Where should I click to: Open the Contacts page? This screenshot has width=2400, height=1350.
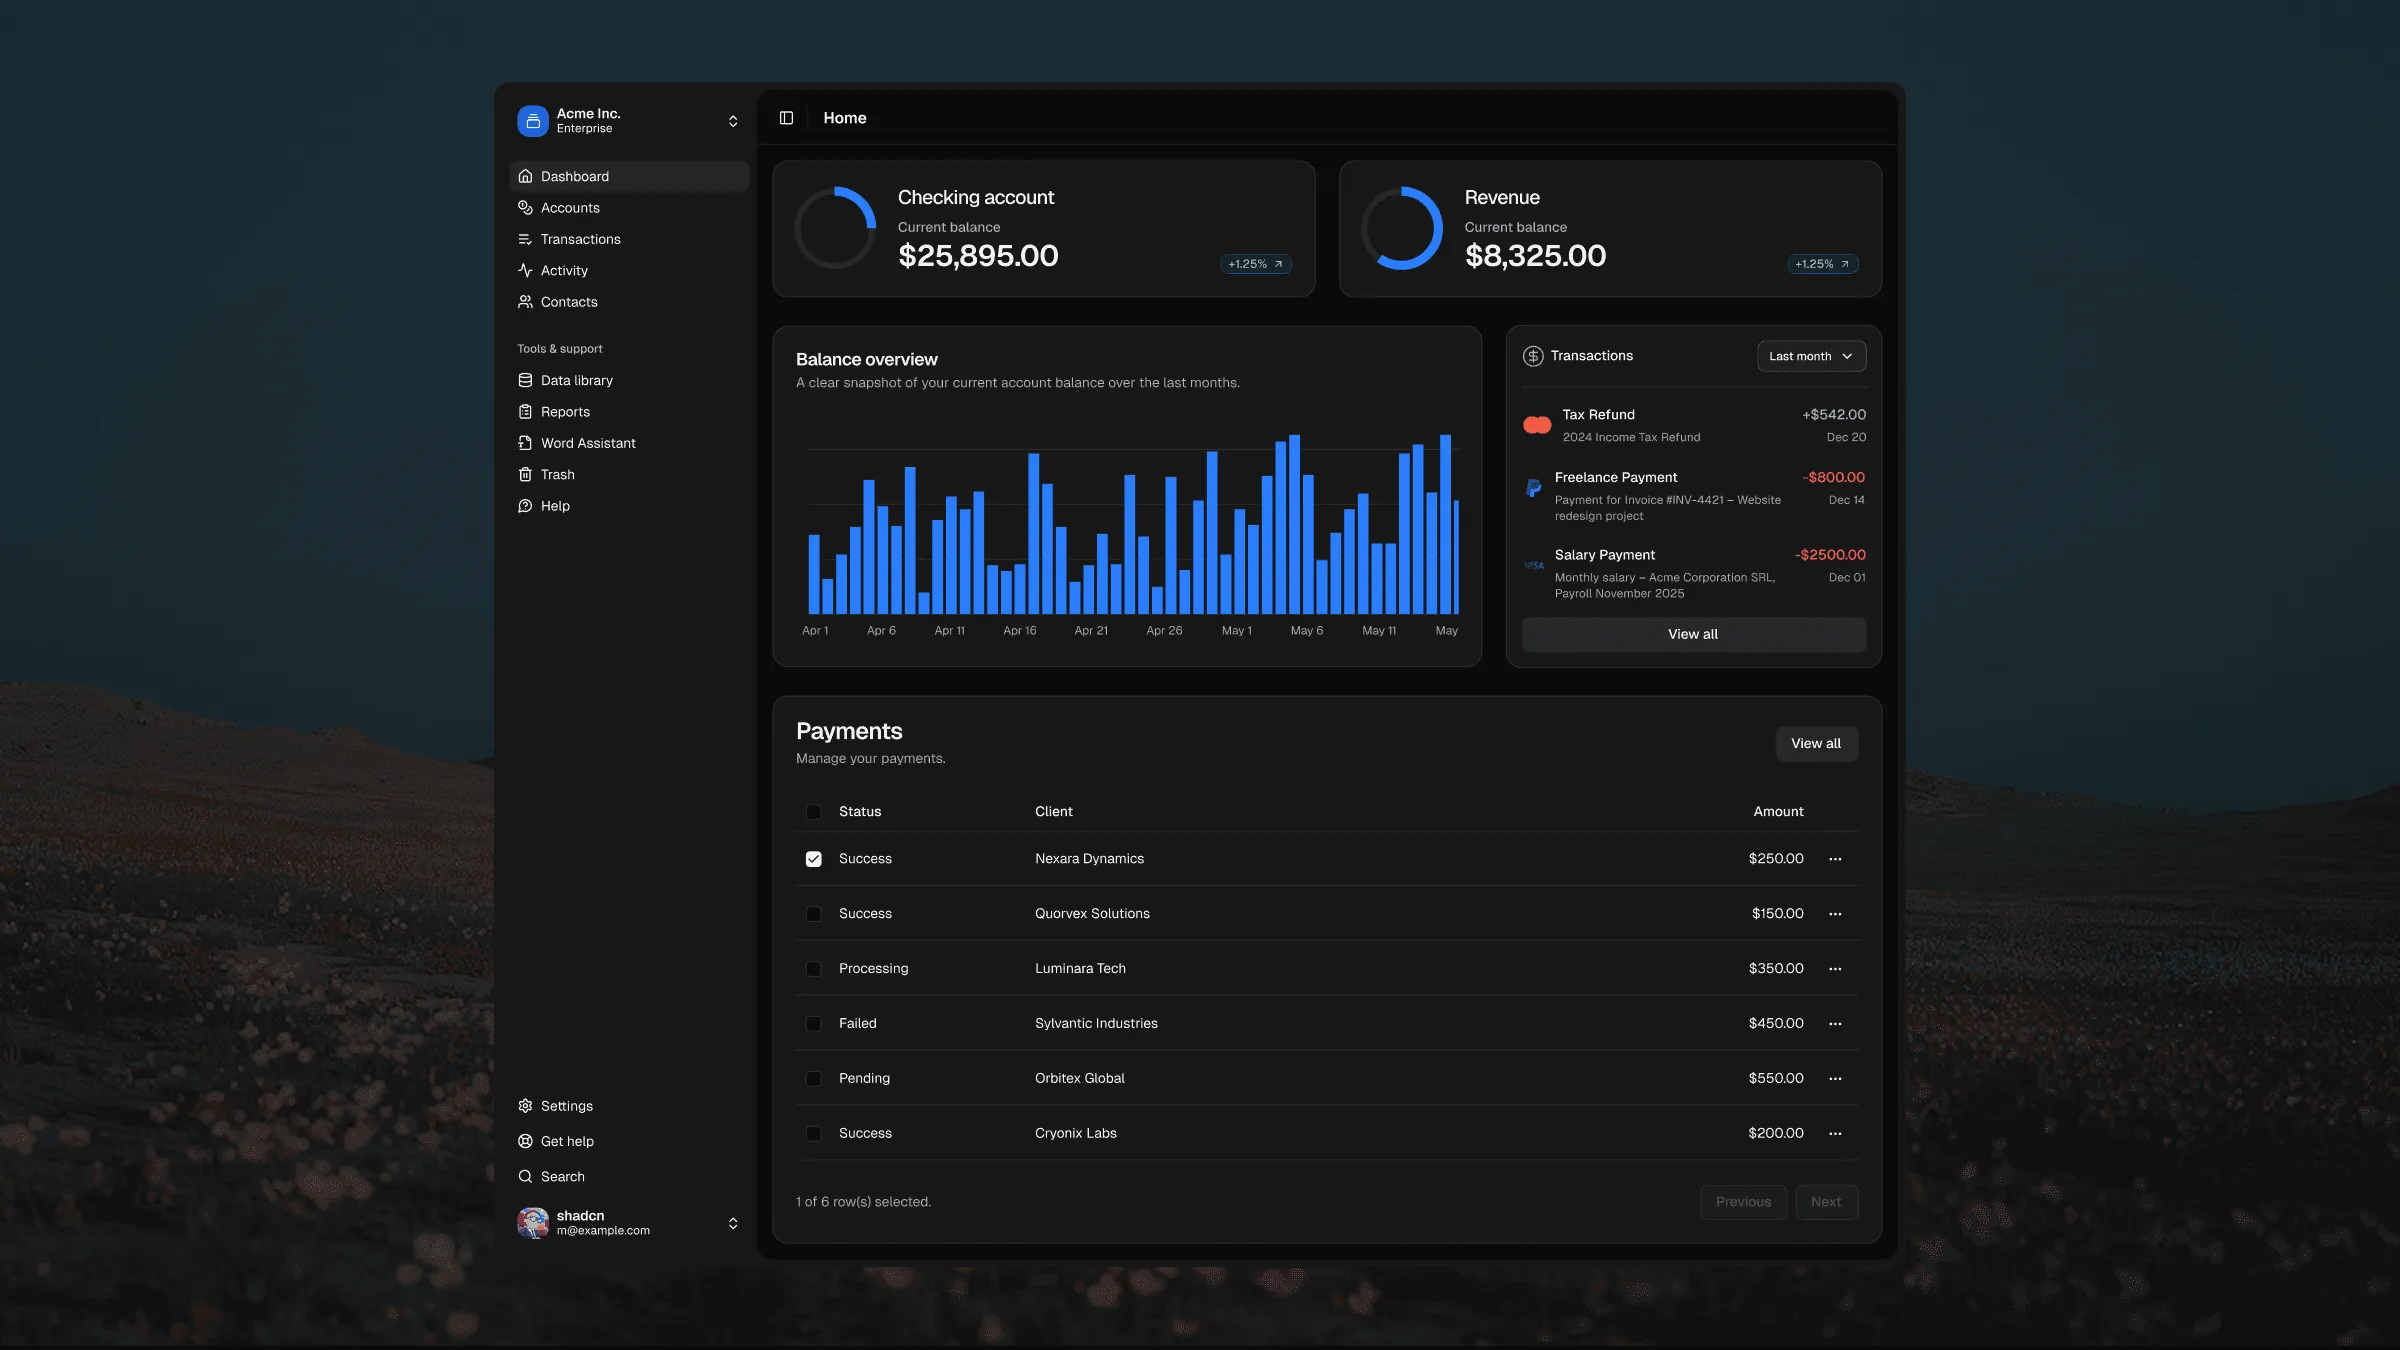(568, 301)
